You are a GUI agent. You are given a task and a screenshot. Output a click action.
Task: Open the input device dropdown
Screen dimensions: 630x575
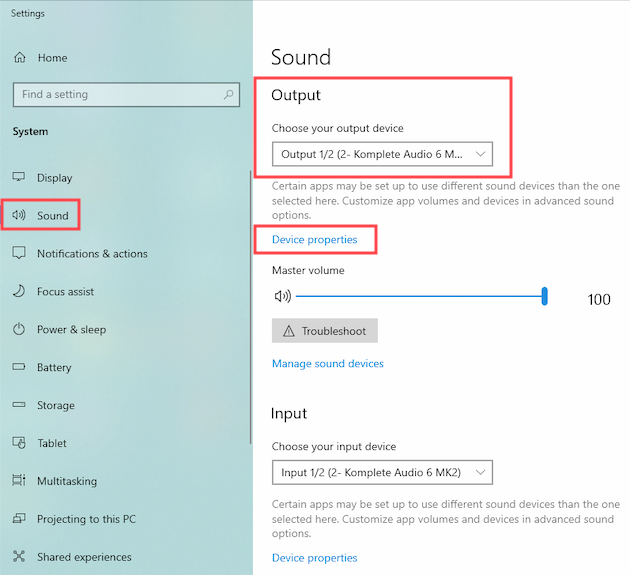pyautogui.click(x=382, y=472)
